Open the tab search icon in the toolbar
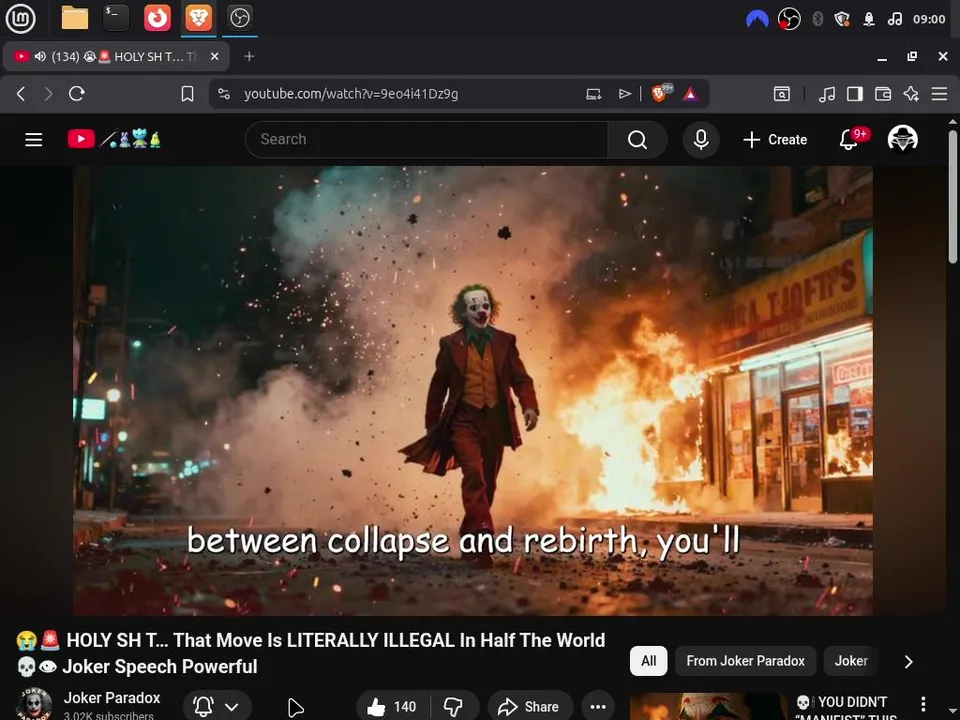 click(x=782, y=94)
